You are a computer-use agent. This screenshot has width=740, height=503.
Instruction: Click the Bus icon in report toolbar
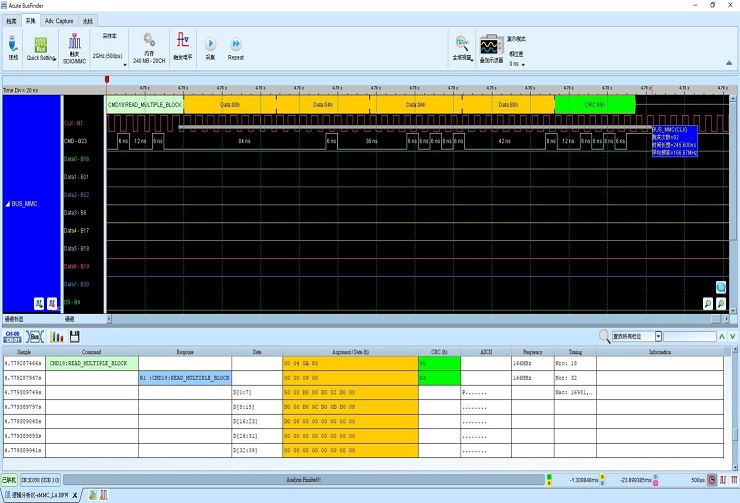click(x=34, y=337)
